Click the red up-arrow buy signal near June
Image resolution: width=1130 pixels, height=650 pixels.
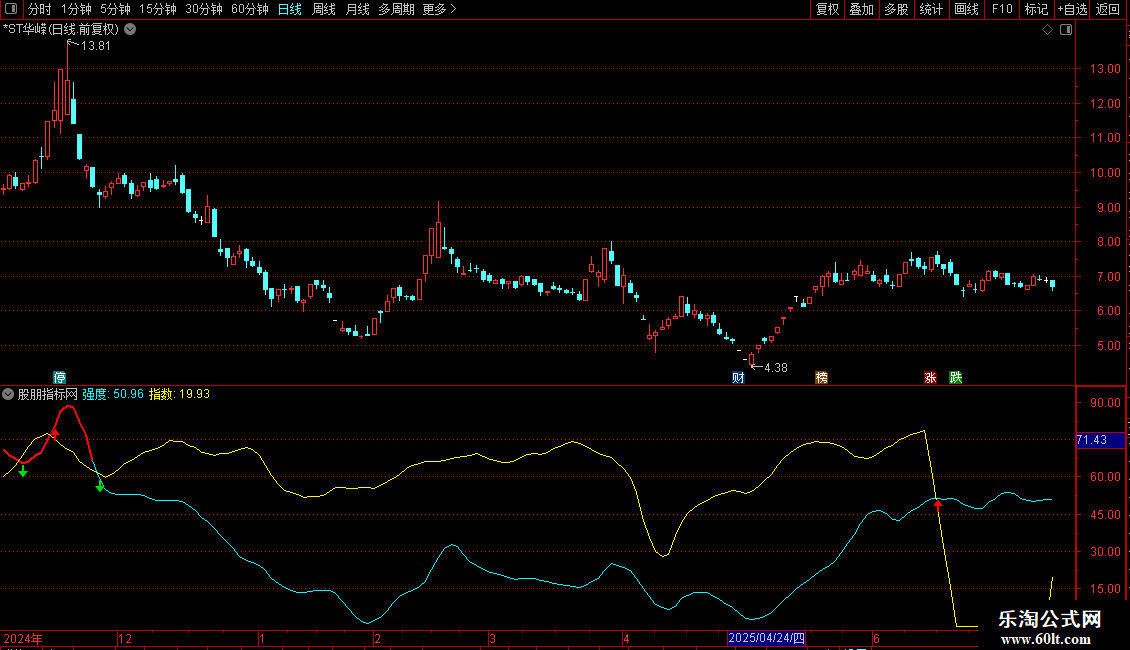pyautogui.click(x=938, y=505)
